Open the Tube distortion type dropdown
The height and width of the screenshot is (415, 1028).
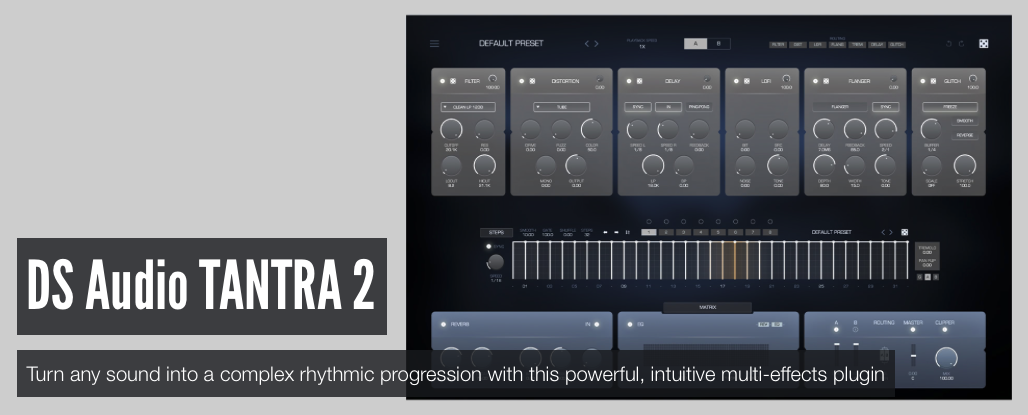point(560,106)
